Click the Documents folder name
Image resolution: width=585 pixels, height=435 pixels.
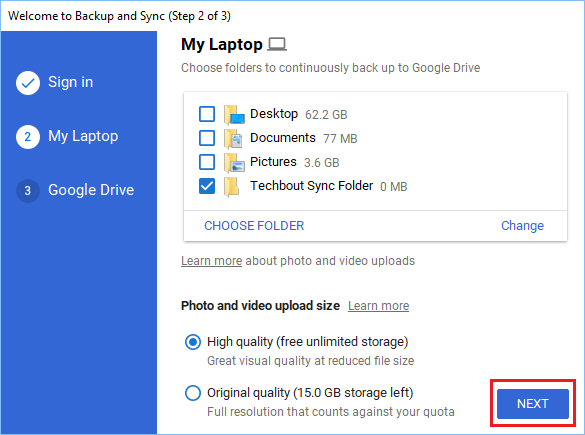click(x=283, y=138)
